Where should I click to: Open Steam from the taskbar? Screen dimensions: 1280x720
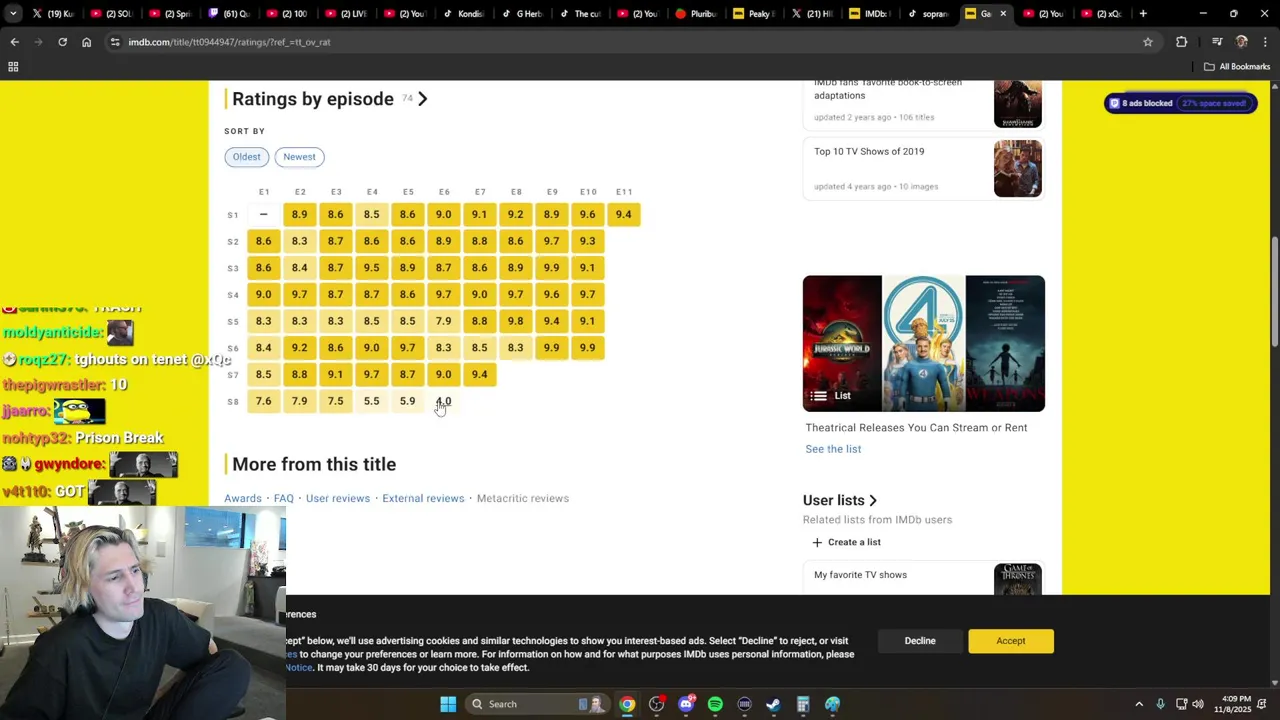coord(773,704)
